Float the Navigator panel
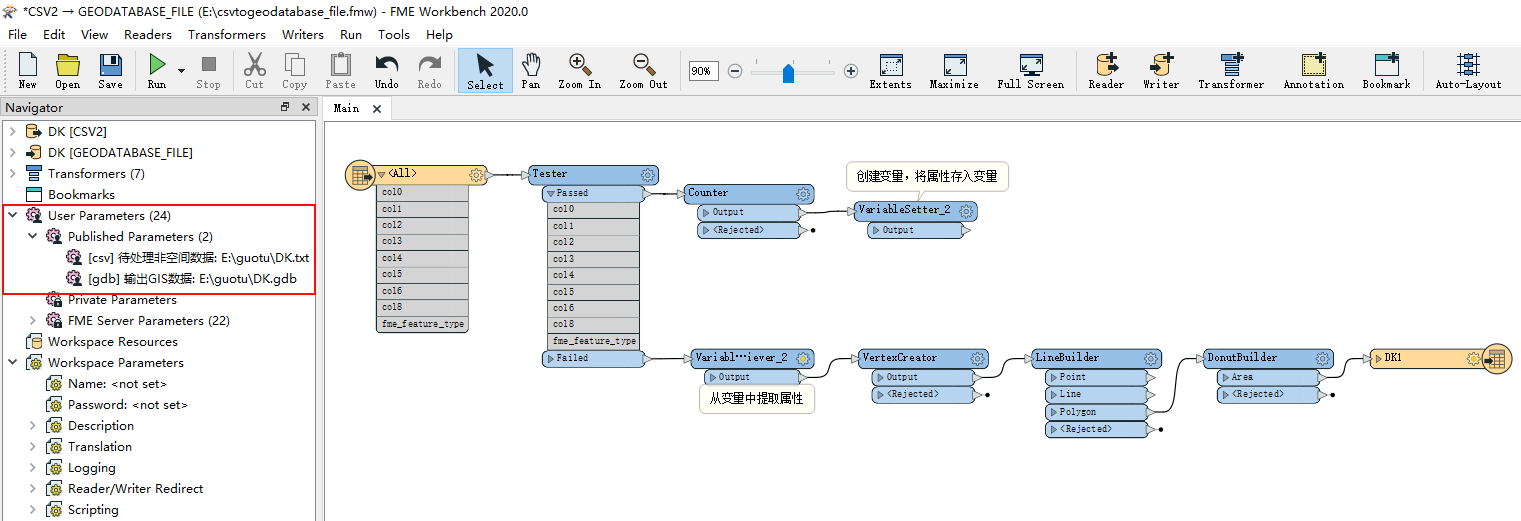 pos(285,108)
